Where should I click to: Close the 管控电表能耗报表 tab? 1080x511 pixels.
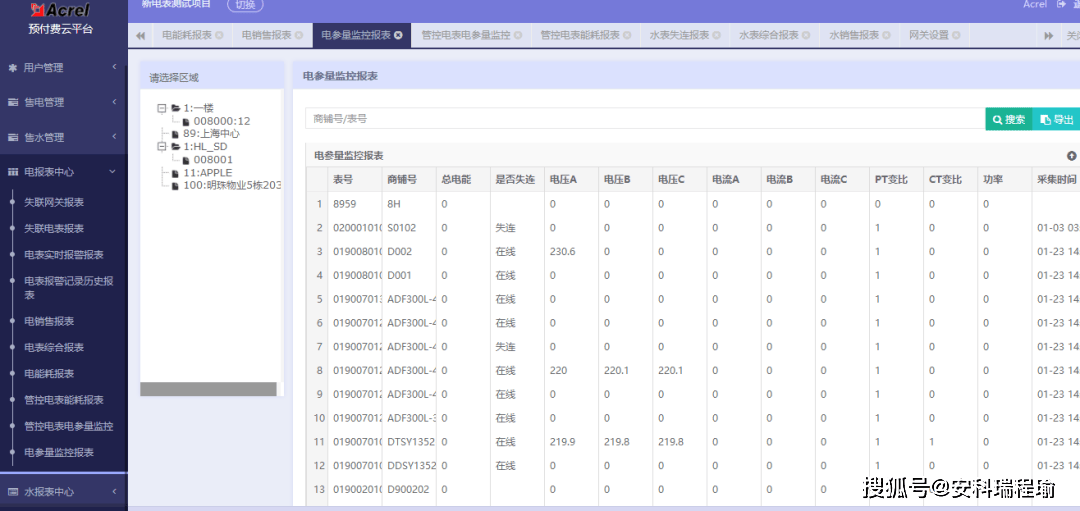click(627, 35)
